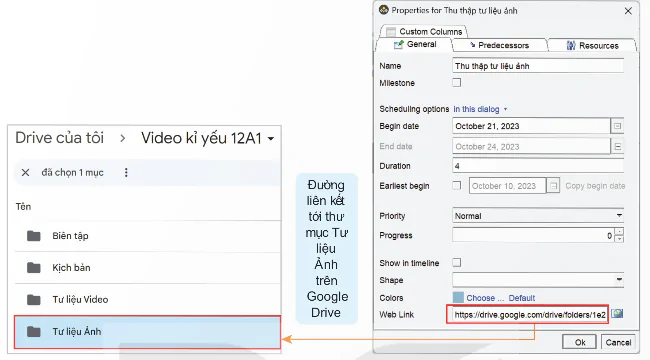Open the Earliest begin calendar icon

pyautogui.click(x=553, y=186)
